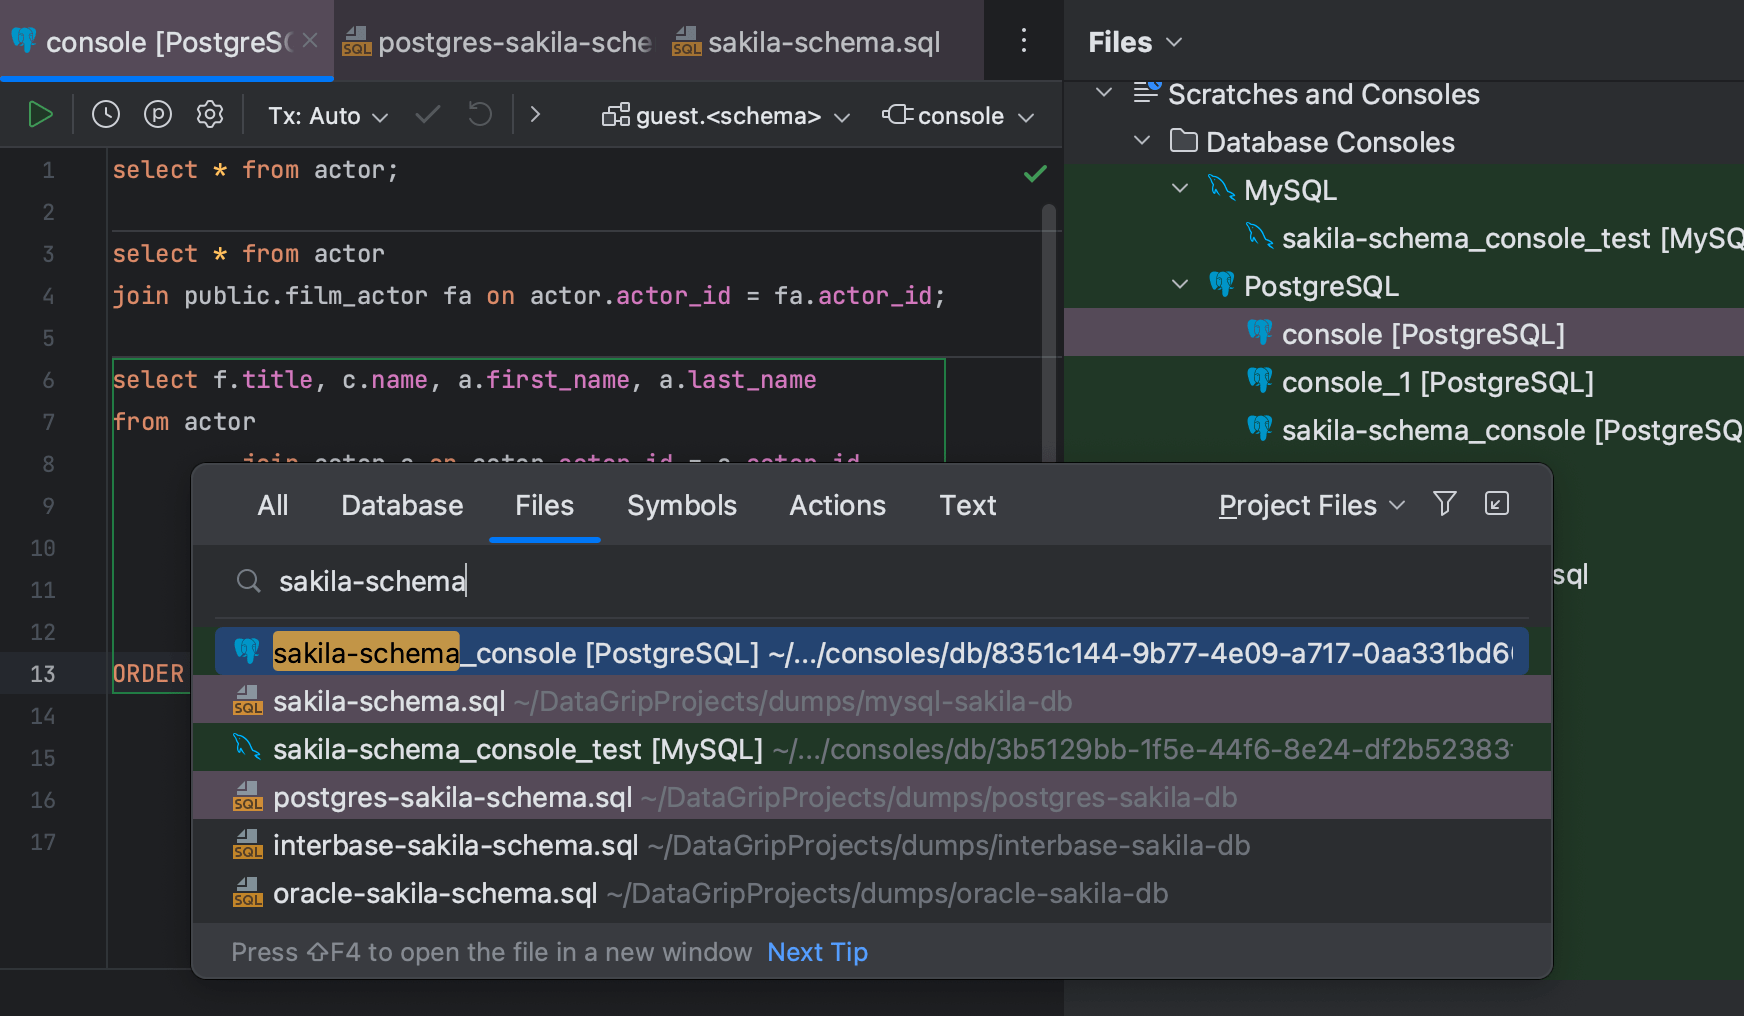Select the postgres-sakila-schema.sql search result
1744x1016 pixels.
point(452,797)
